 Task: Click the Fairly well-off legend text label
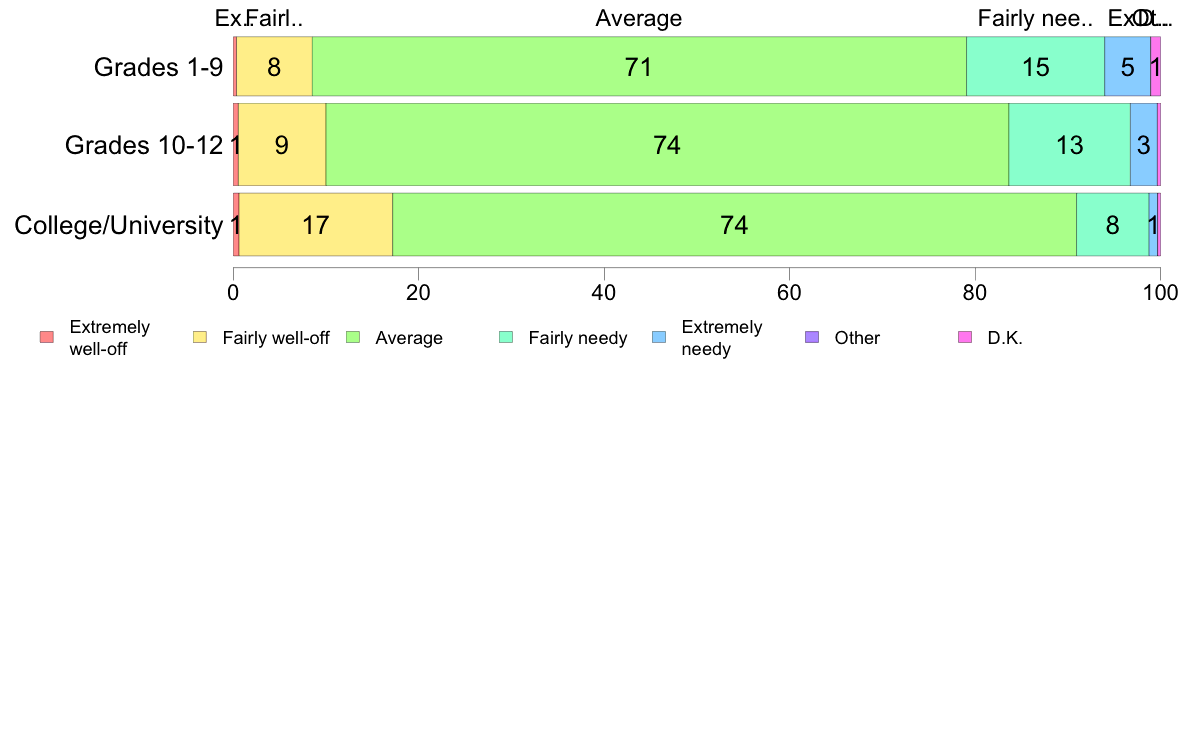(x=276, y=338)
